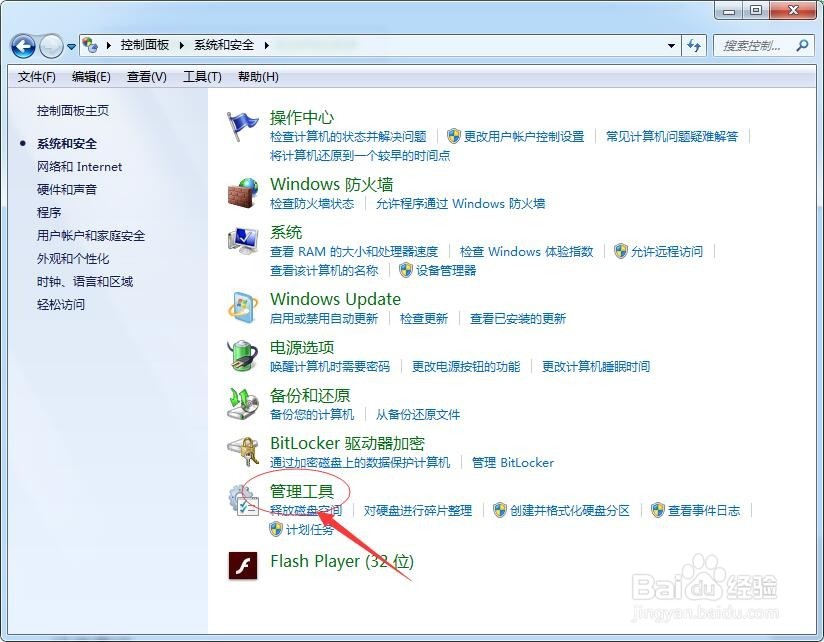
Task: Click the Flash Player red icon
Action: 243,565
